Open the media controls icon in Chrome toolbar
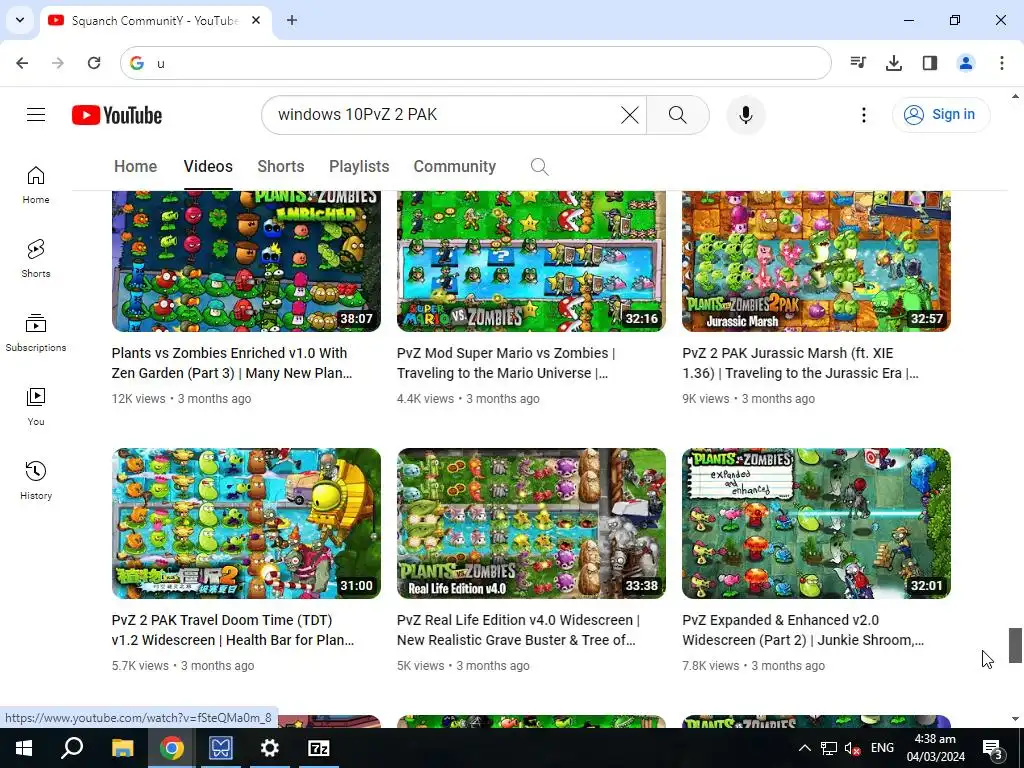 (x=858, y=63)
